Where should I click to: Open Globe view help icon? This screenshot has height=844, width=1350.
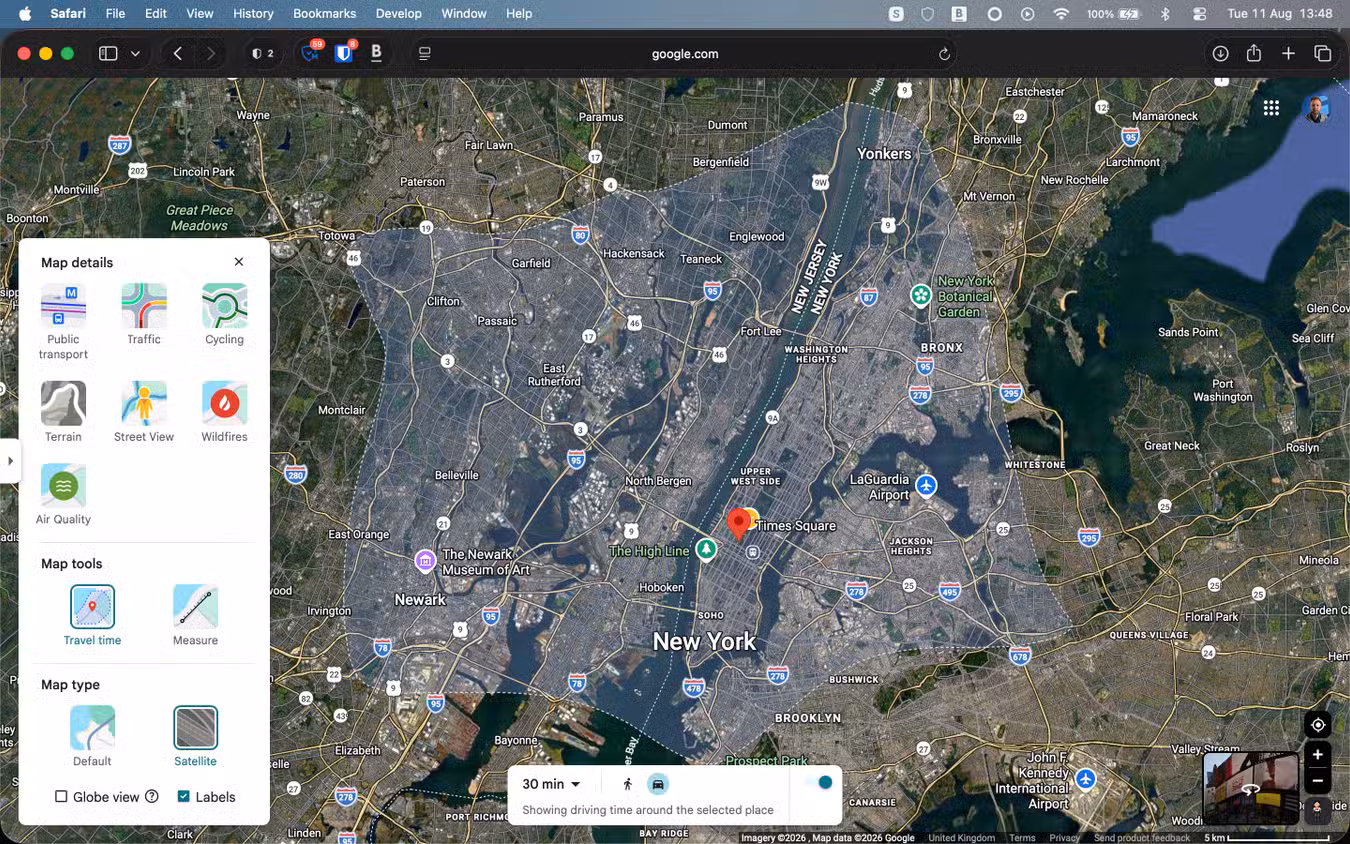(x=152, y=797)
